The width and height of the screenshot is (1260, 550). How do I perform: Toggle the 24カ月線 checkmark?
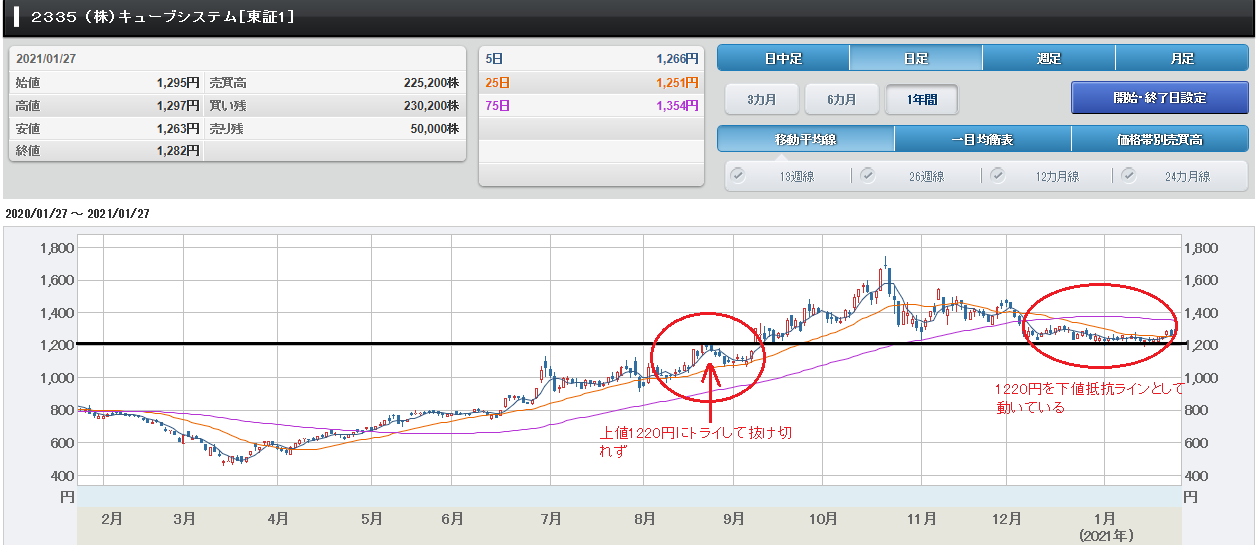(x=1128, y=175)
